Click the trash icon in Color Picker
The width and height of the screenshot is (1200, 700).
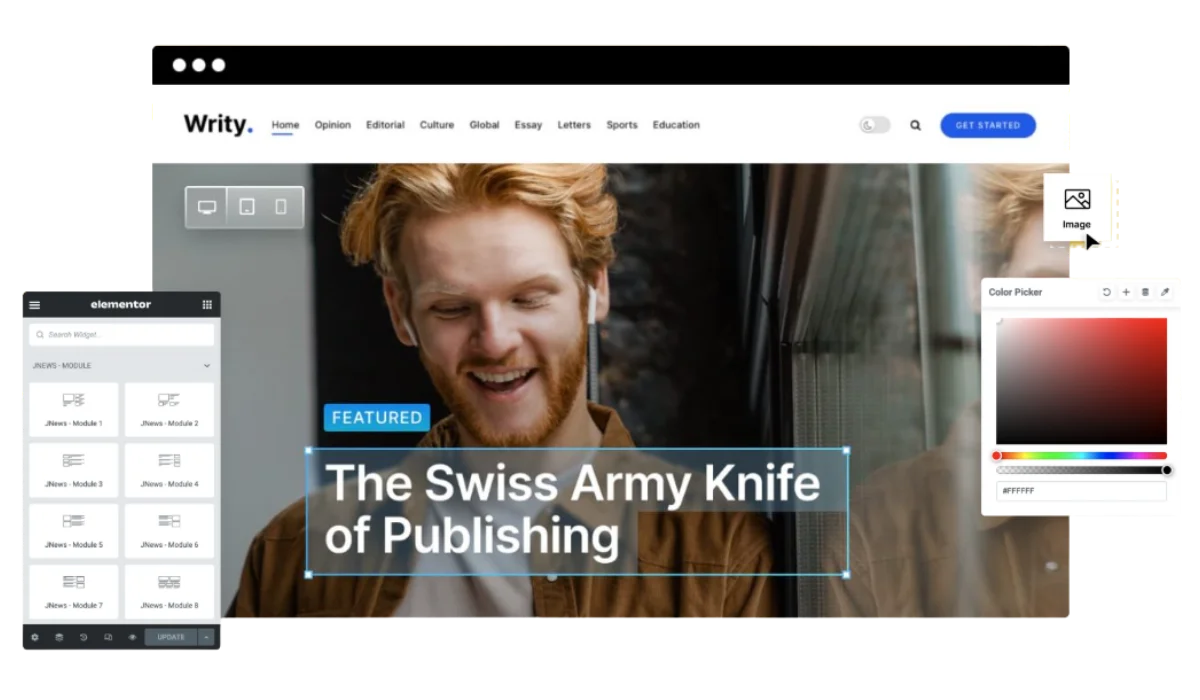tap(1145, 292)
